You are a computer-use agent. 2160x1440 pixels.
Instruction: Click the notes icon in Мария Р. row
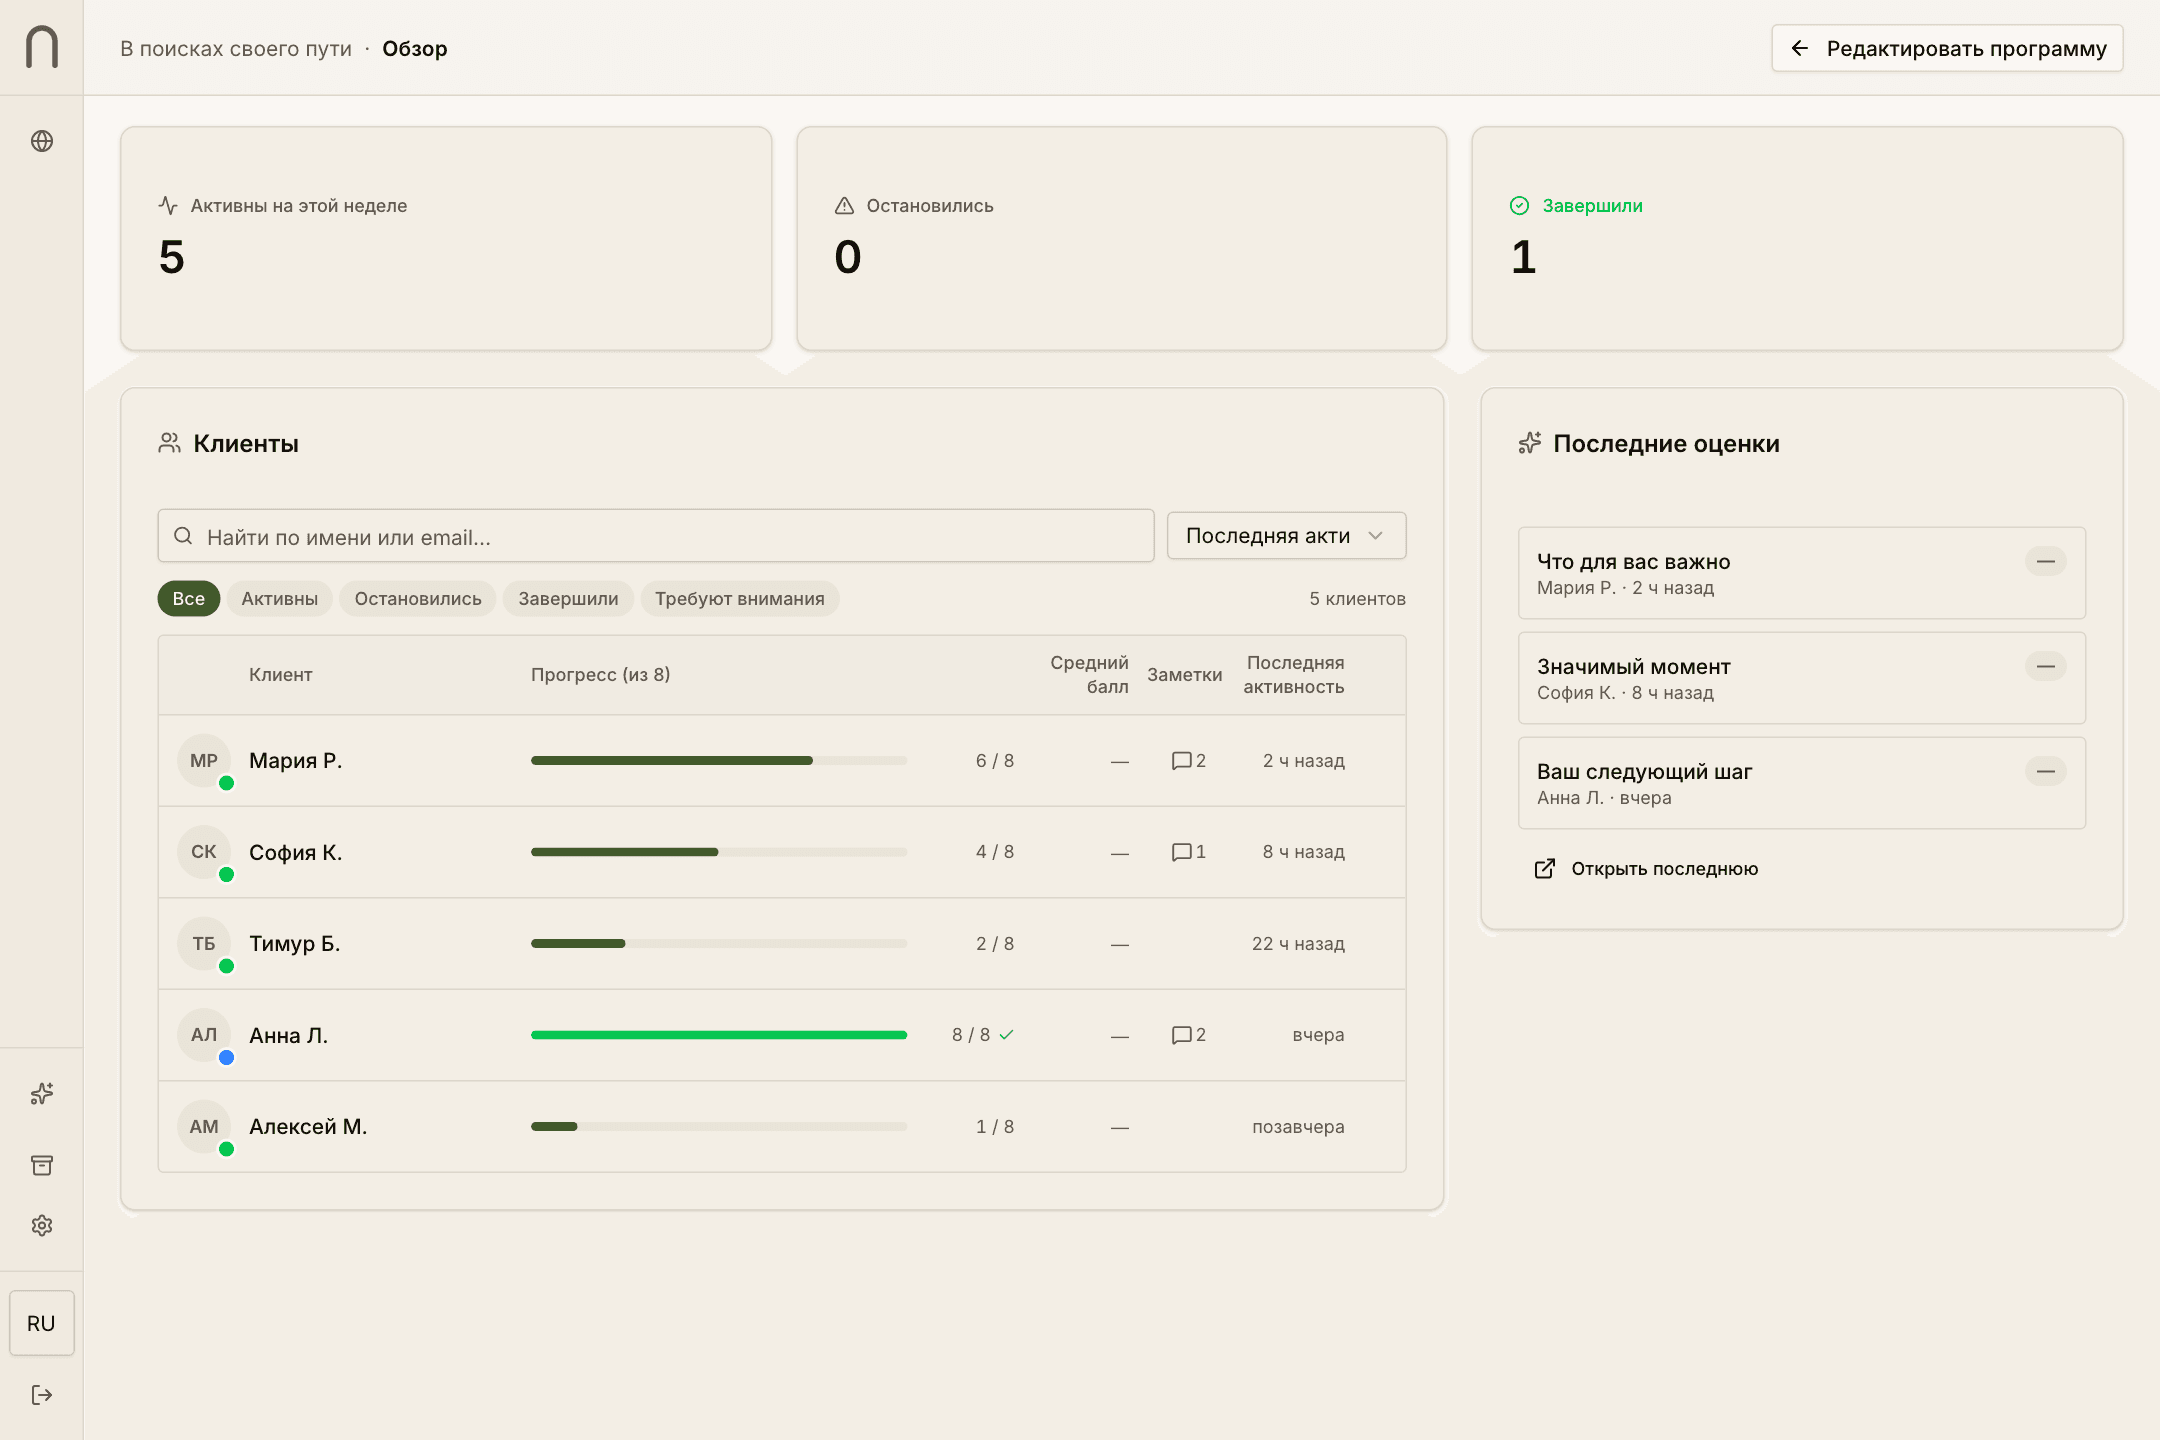tap(1181, 761)
